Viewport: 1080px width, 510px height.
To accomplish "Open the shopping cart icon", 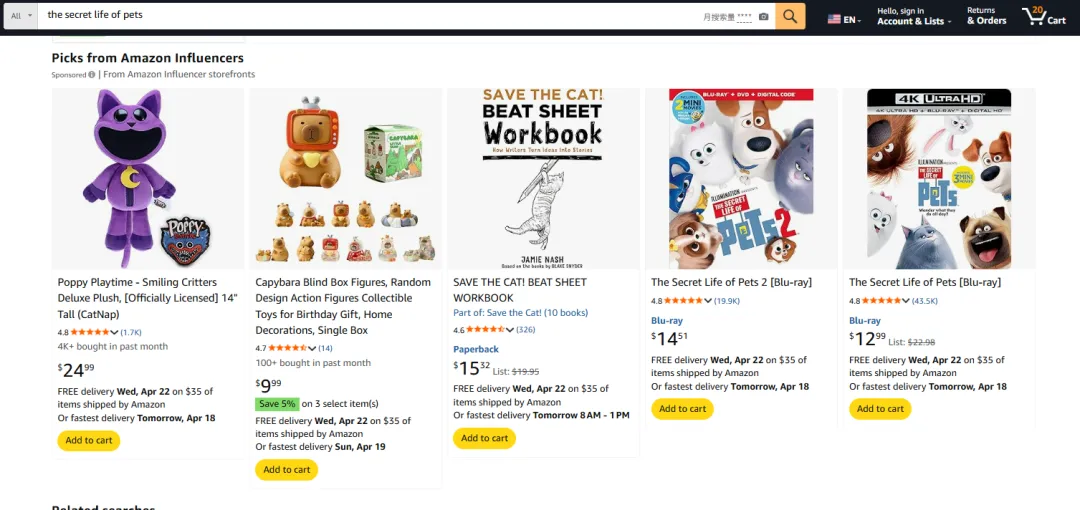I will [1044, 16].
